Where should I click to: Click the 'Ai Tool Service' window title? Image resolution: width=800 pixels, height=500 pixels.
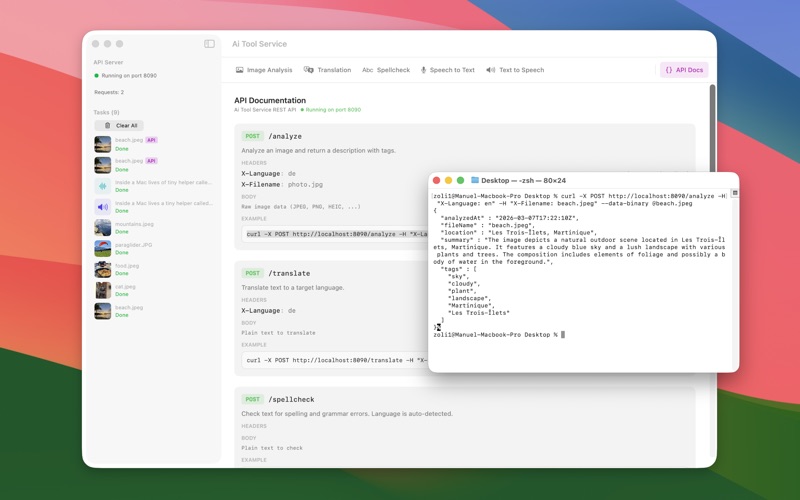click(259, 44)
